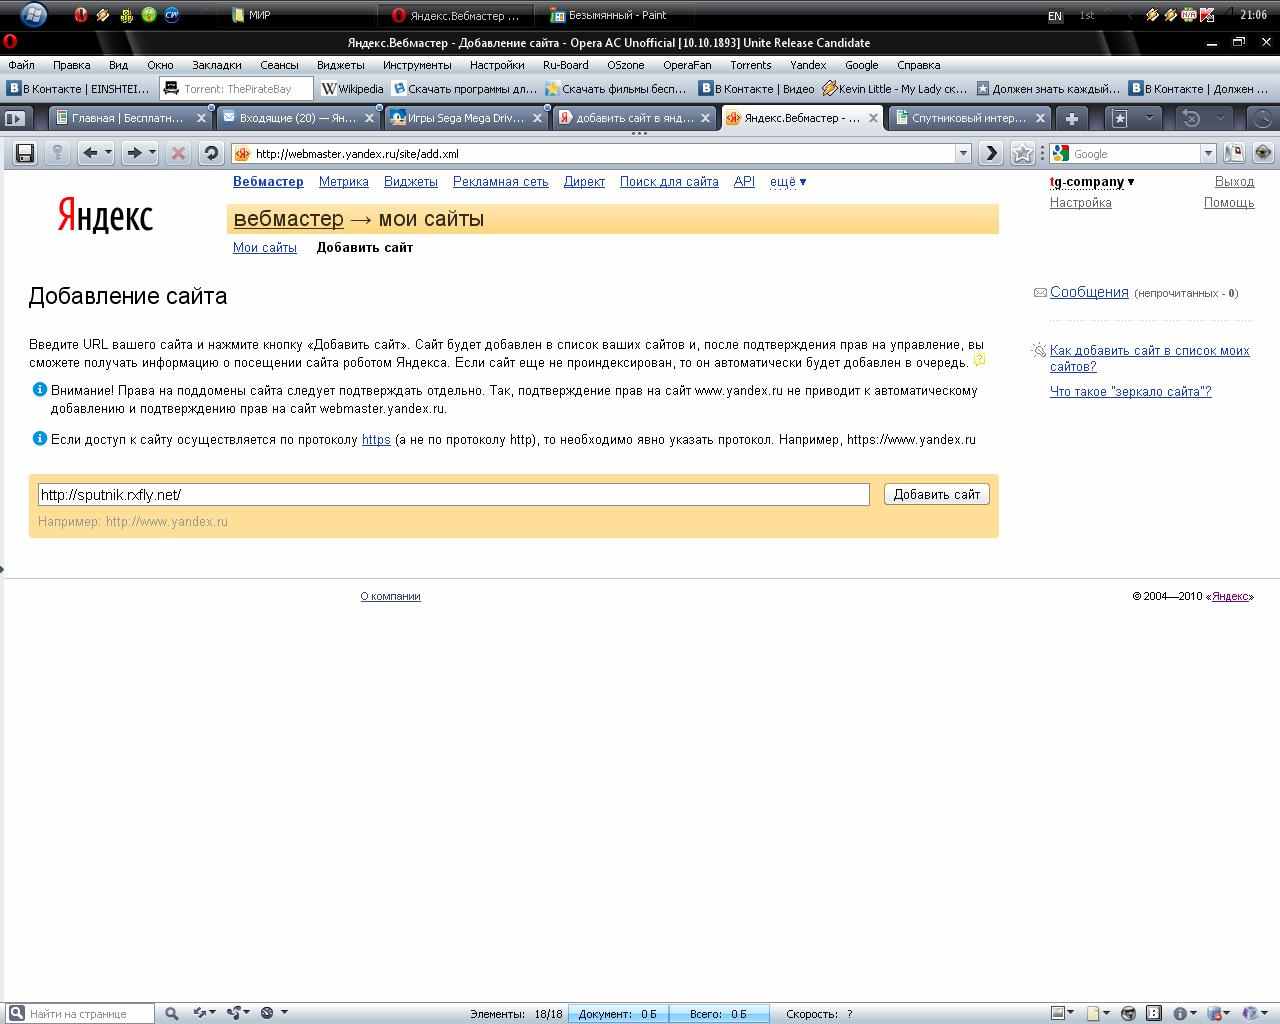Click the clock icon at tab bar end

(1262, 118)
